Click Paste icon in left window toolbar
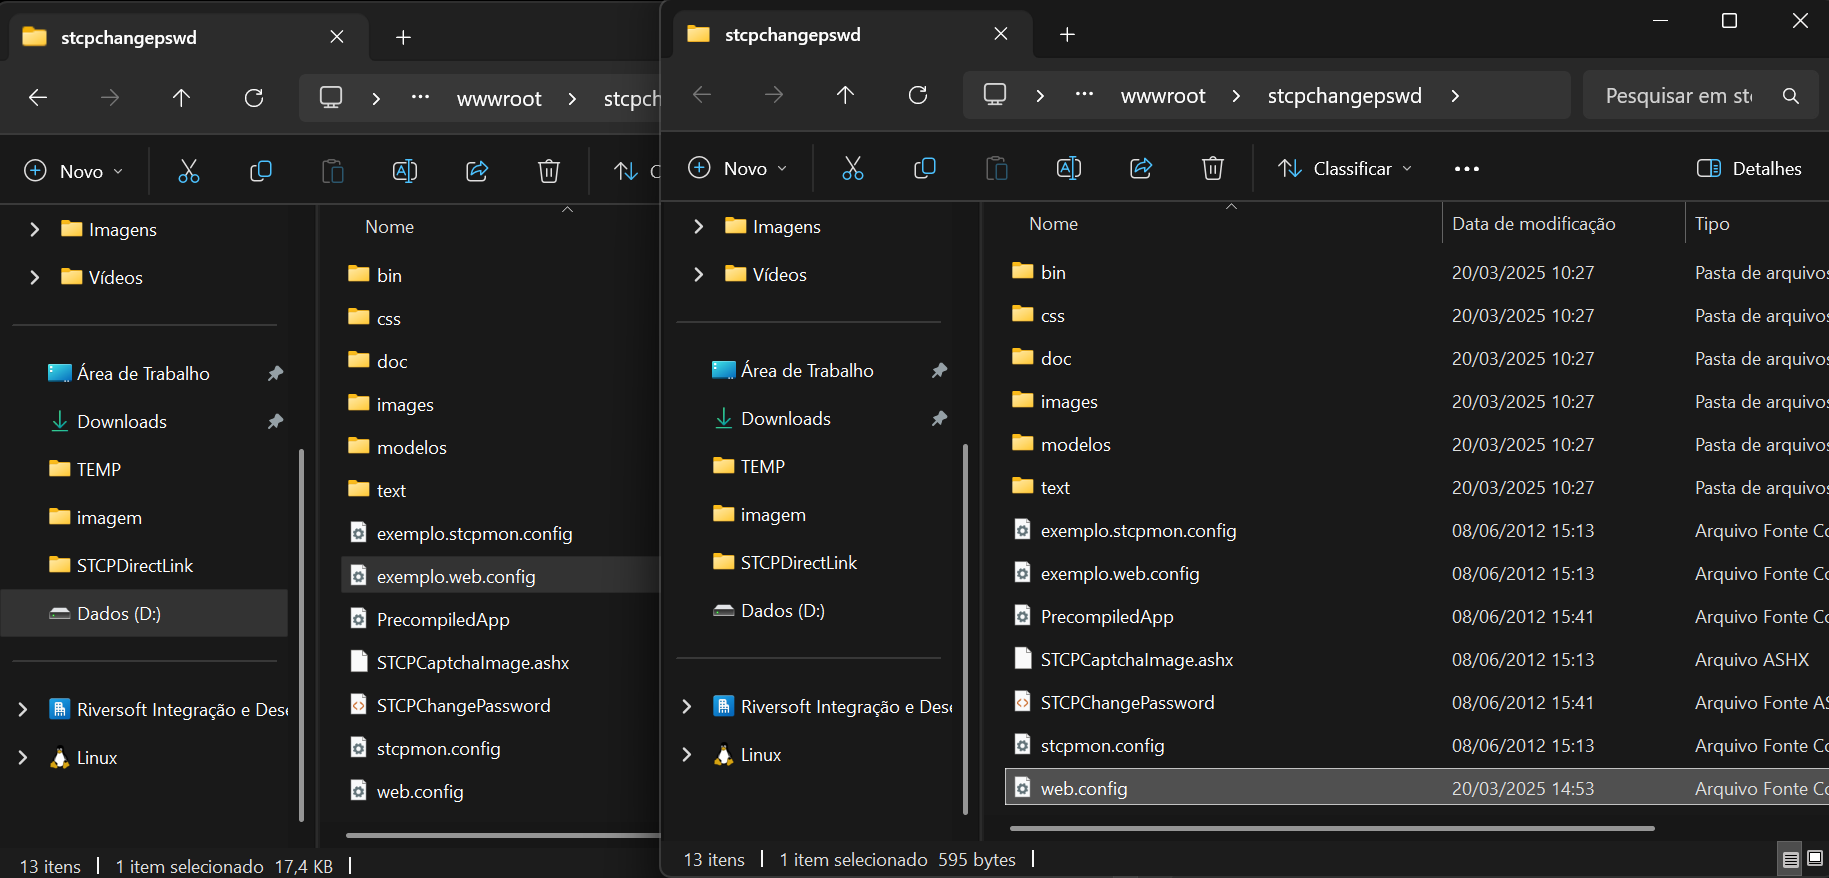Viewport: 1829px width, 878px height. click(x=333, y=172)
